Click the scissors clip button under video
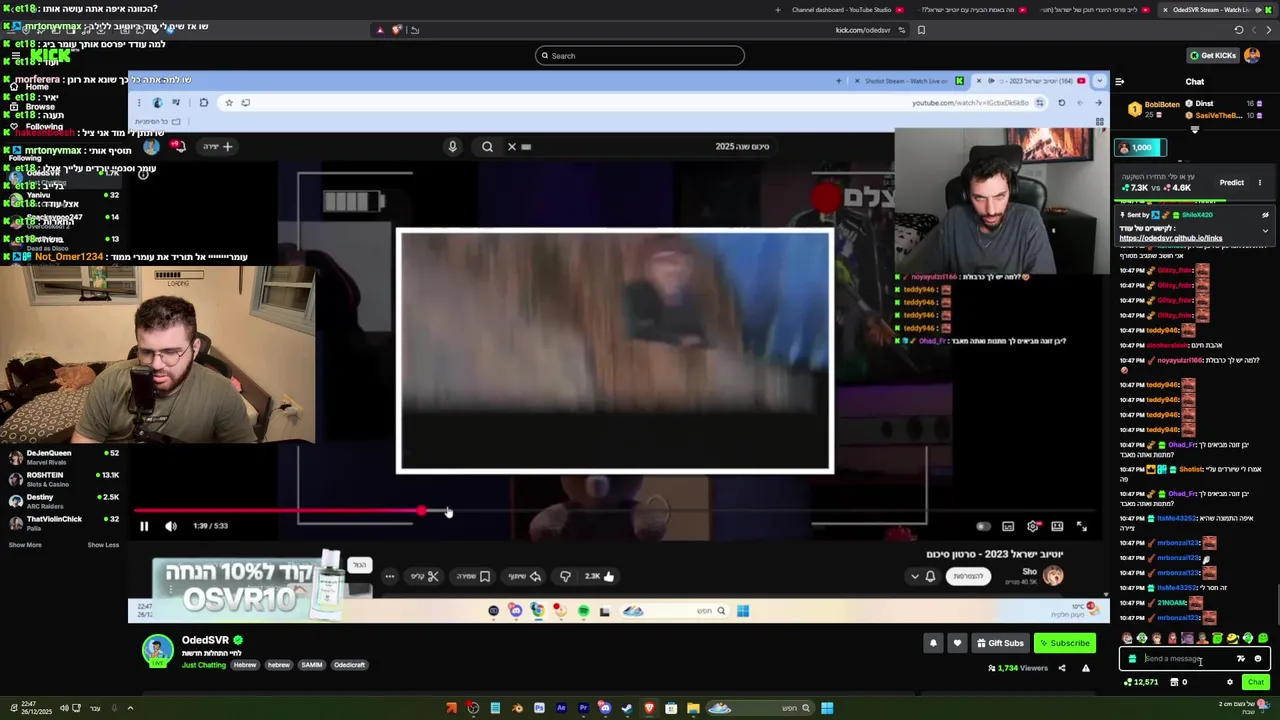The width and height of the screenshot is (1280, 720). pos(425,576)
